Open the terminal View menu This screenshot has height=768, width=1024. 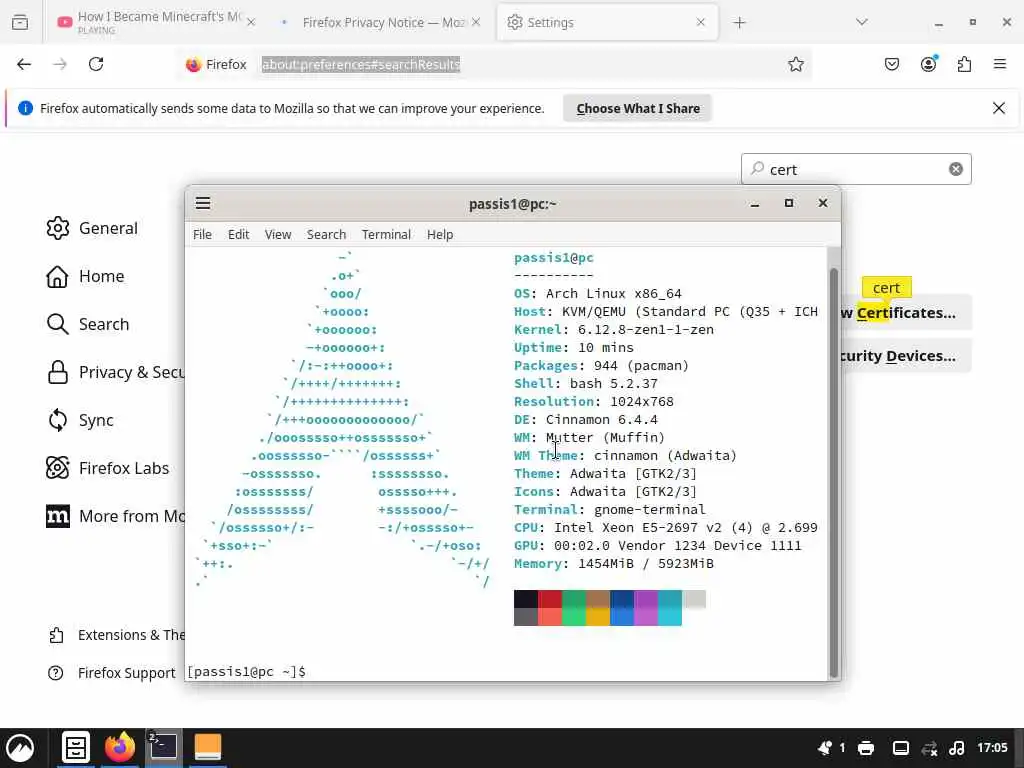278,234
